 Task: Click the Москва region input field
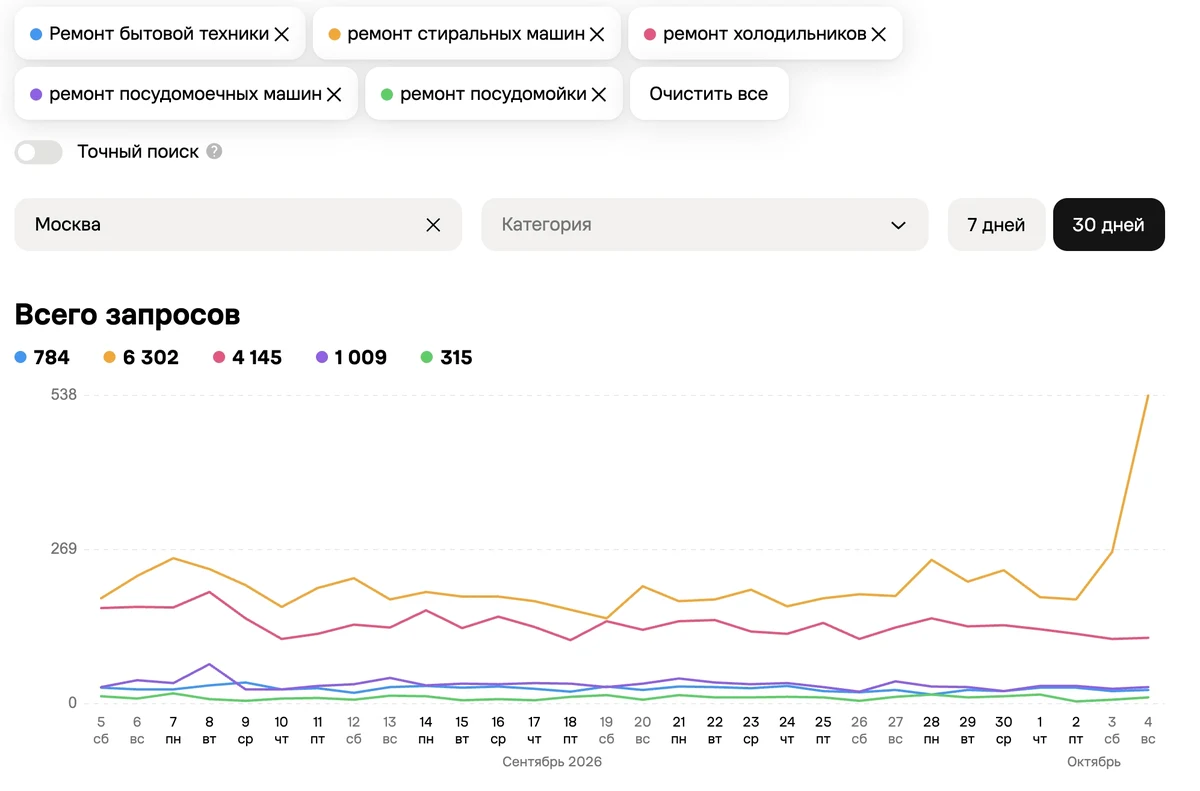point(238,225)
